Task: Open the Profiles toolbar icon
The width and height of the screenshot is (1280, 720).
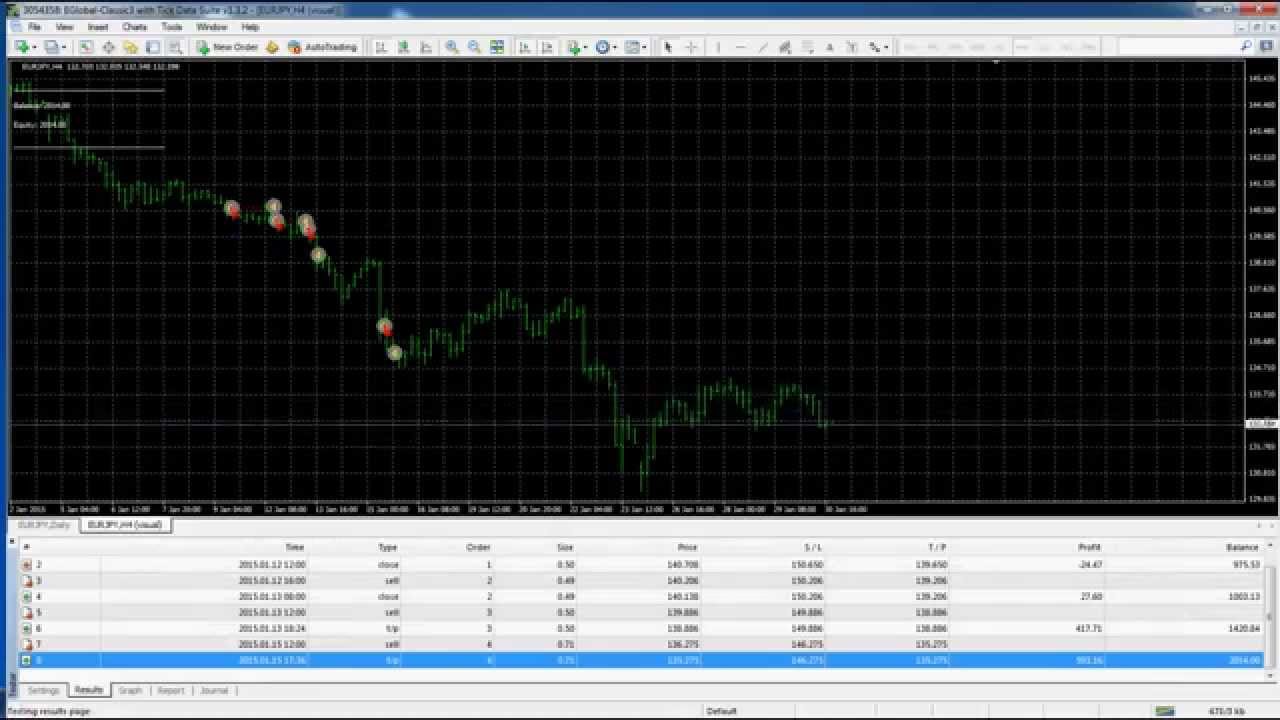Action: tap(51, 47)
